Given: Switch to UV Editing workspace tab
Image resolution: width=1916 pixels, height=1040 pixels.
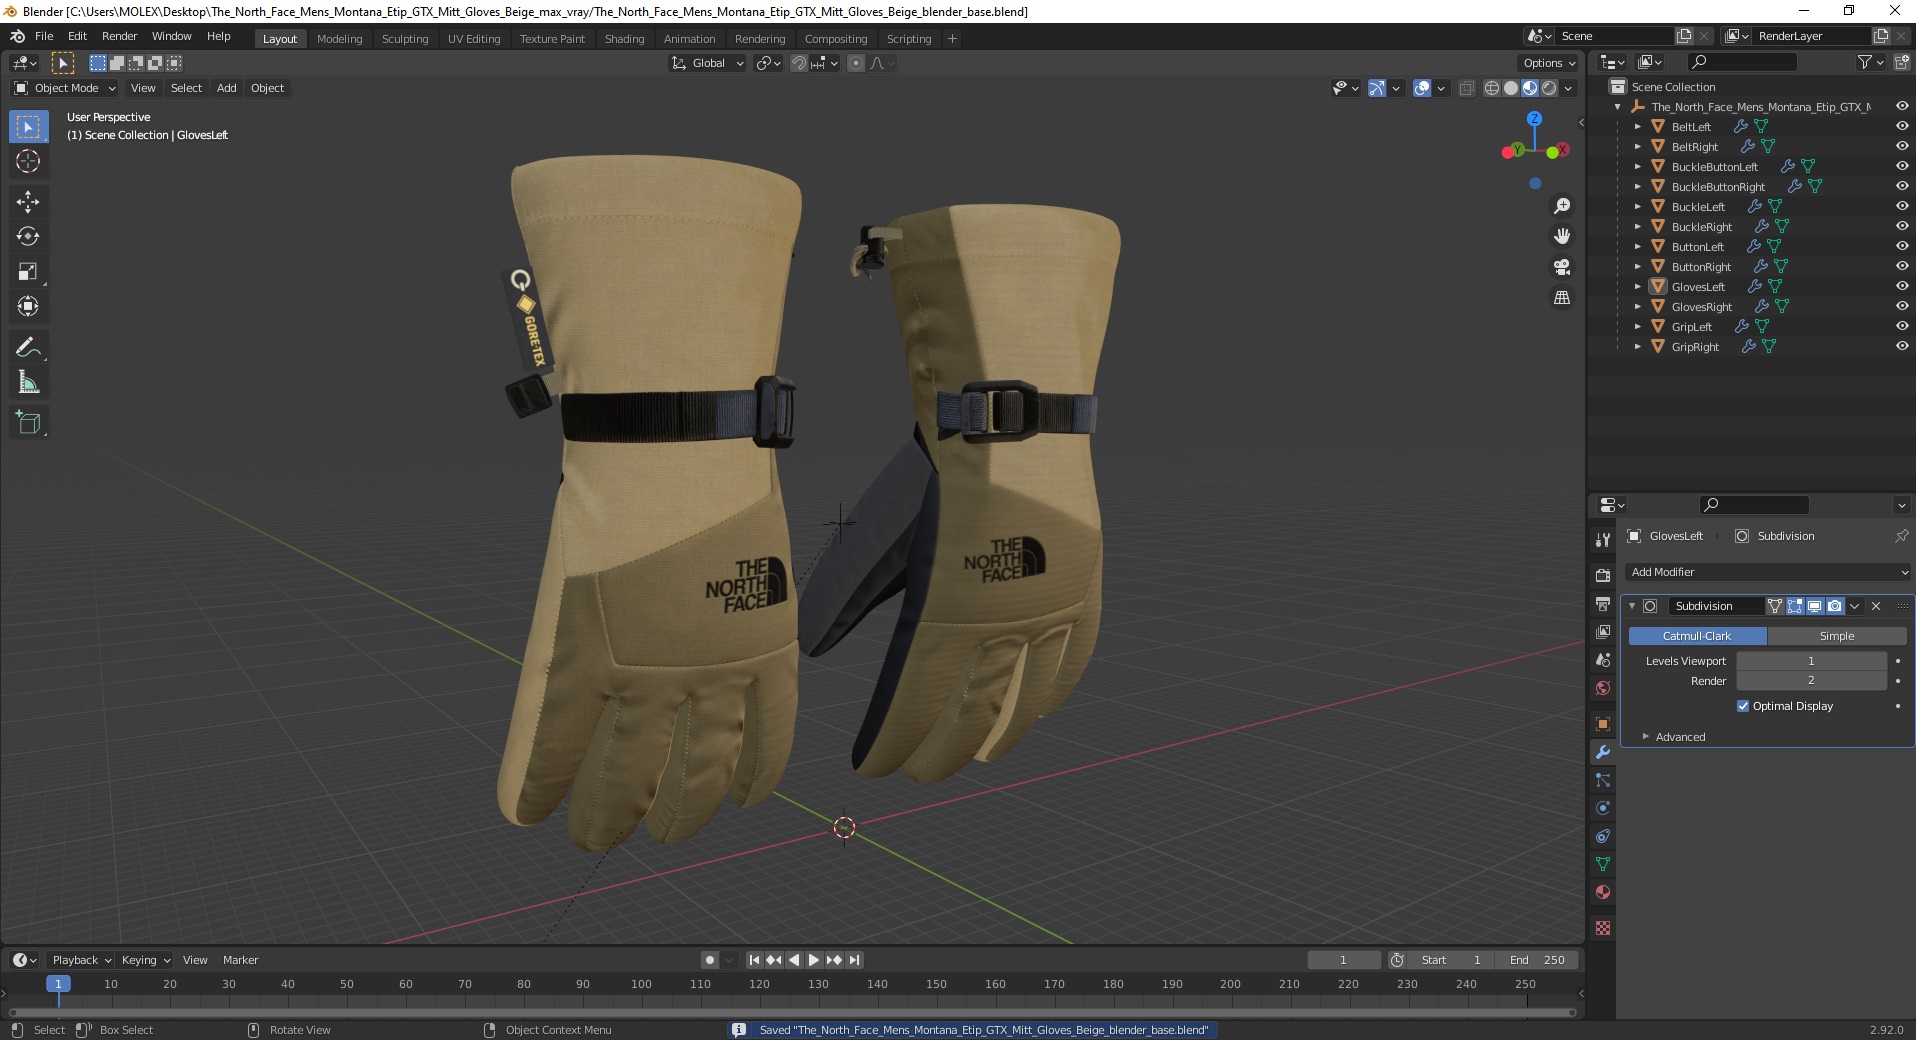Looking at the screenshot, I should coord(474,39).
